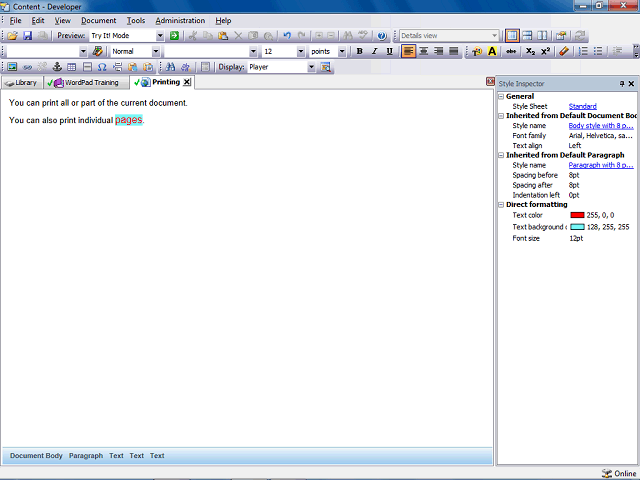Screen dimensions: 640x480
Task: Undo the last action
Action: tap(287, 36)
